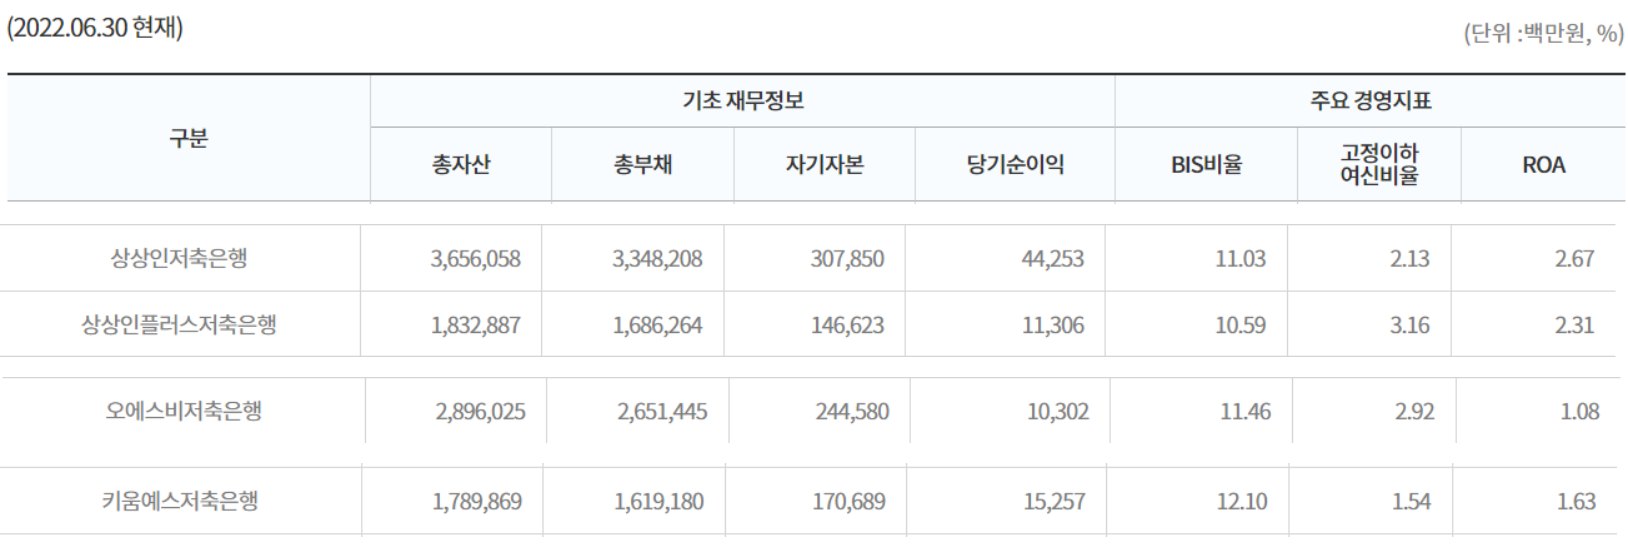Click the 키움예스저축은행 row name
Viewport: 1628px width, 549px height.
click(x=180, y=501)
